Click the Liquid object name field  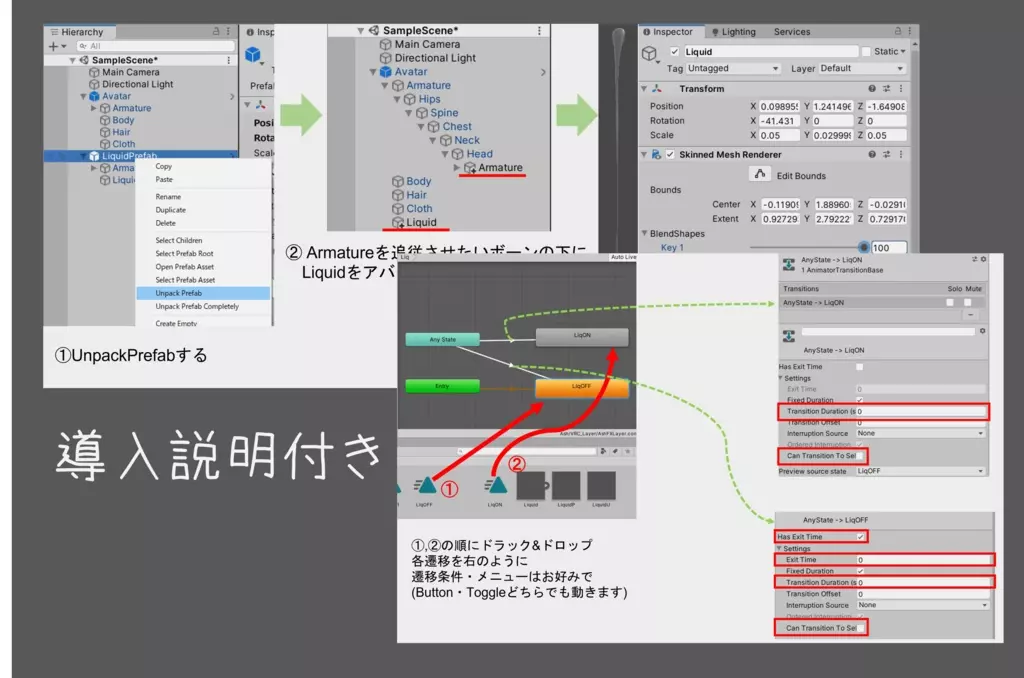[x=771, y=52]
